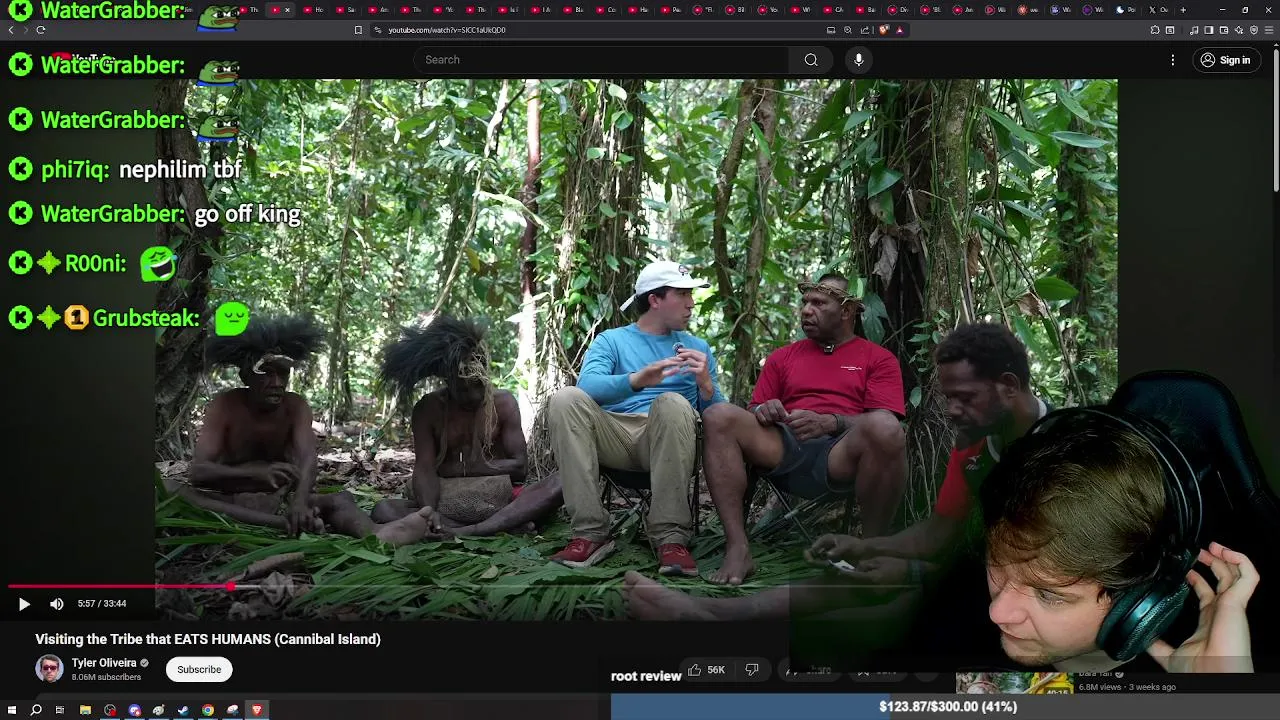Toggle the browser sidebar panel icon
1280x720 pixels.
coord(1209,30)
